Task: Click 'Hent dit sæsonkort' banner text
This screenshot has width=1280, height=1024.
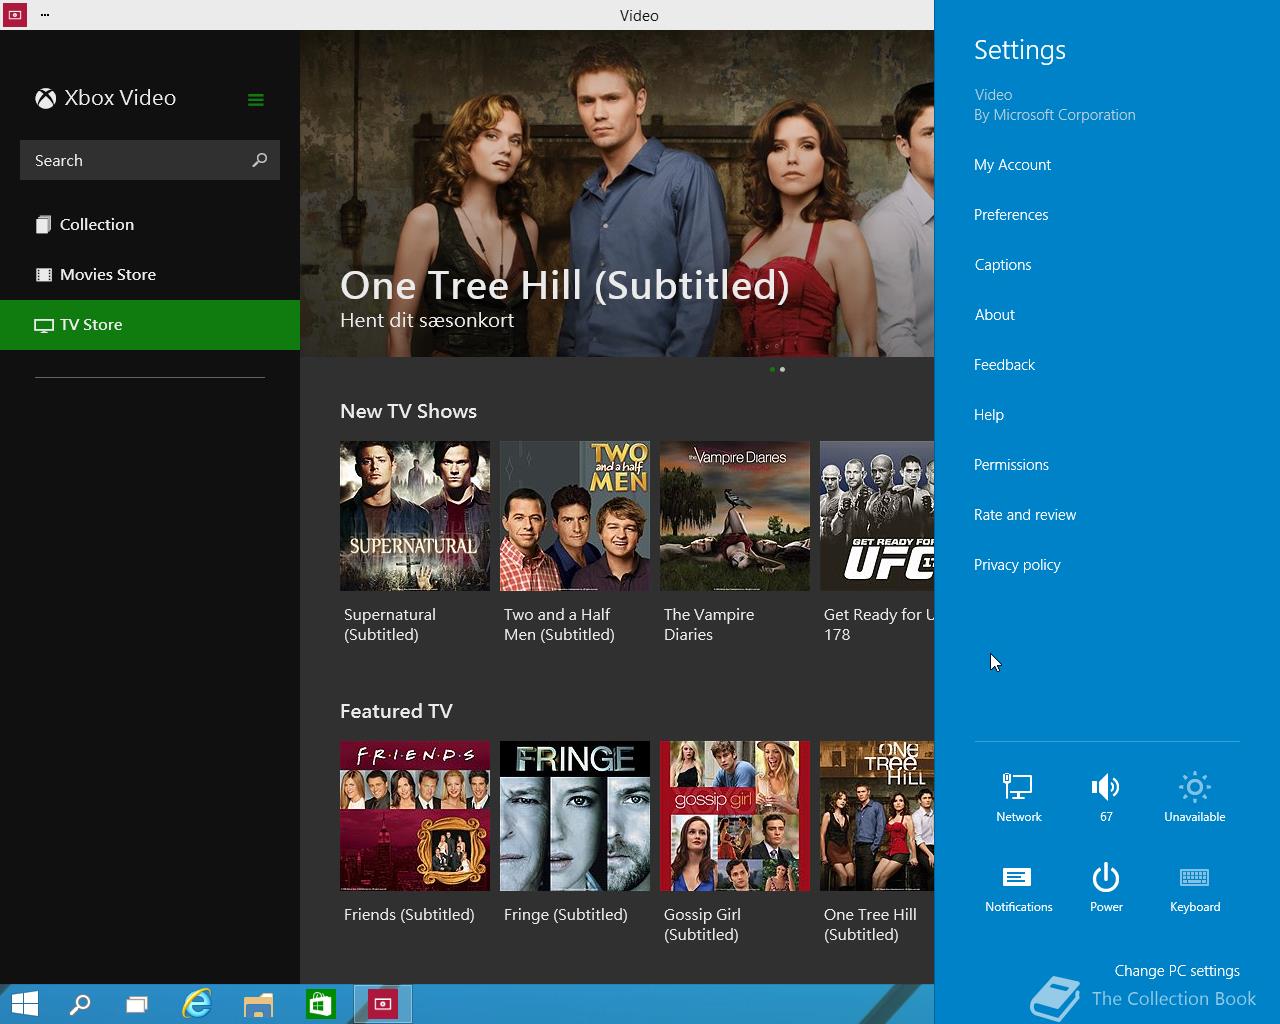Action: click(427, 320)
